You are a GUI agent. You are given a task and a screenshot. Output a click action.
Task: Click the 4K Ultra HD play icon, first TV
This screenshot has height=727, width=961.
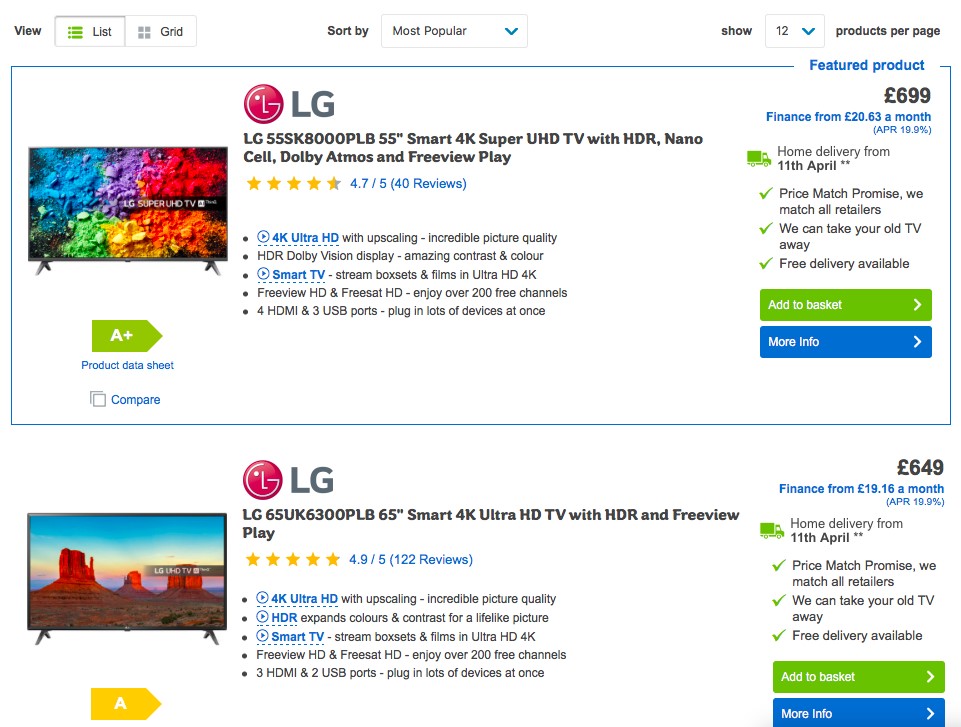[x=263, y=237]
